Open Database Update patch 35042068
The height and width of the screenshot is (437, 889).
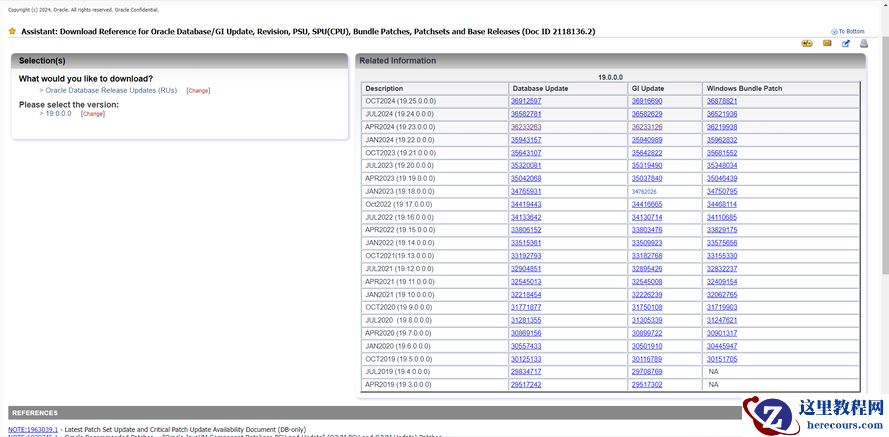pyautogui.click(x=526, y=179)
